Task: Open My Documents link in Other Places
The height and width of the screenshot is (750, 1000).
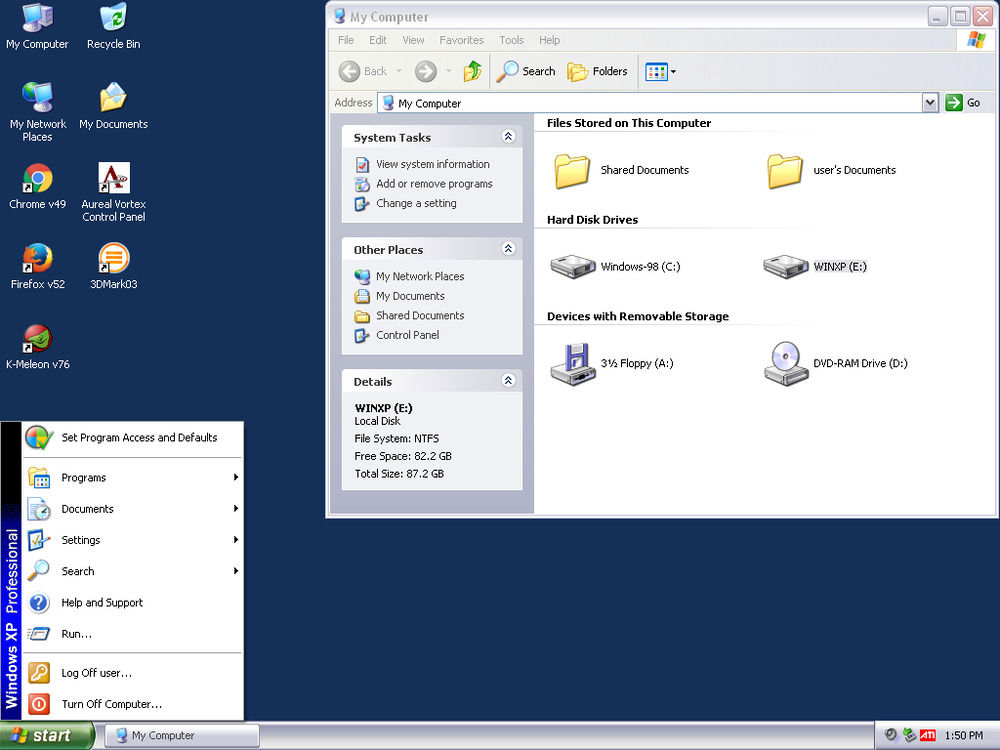Action: (x=410, y=296)
